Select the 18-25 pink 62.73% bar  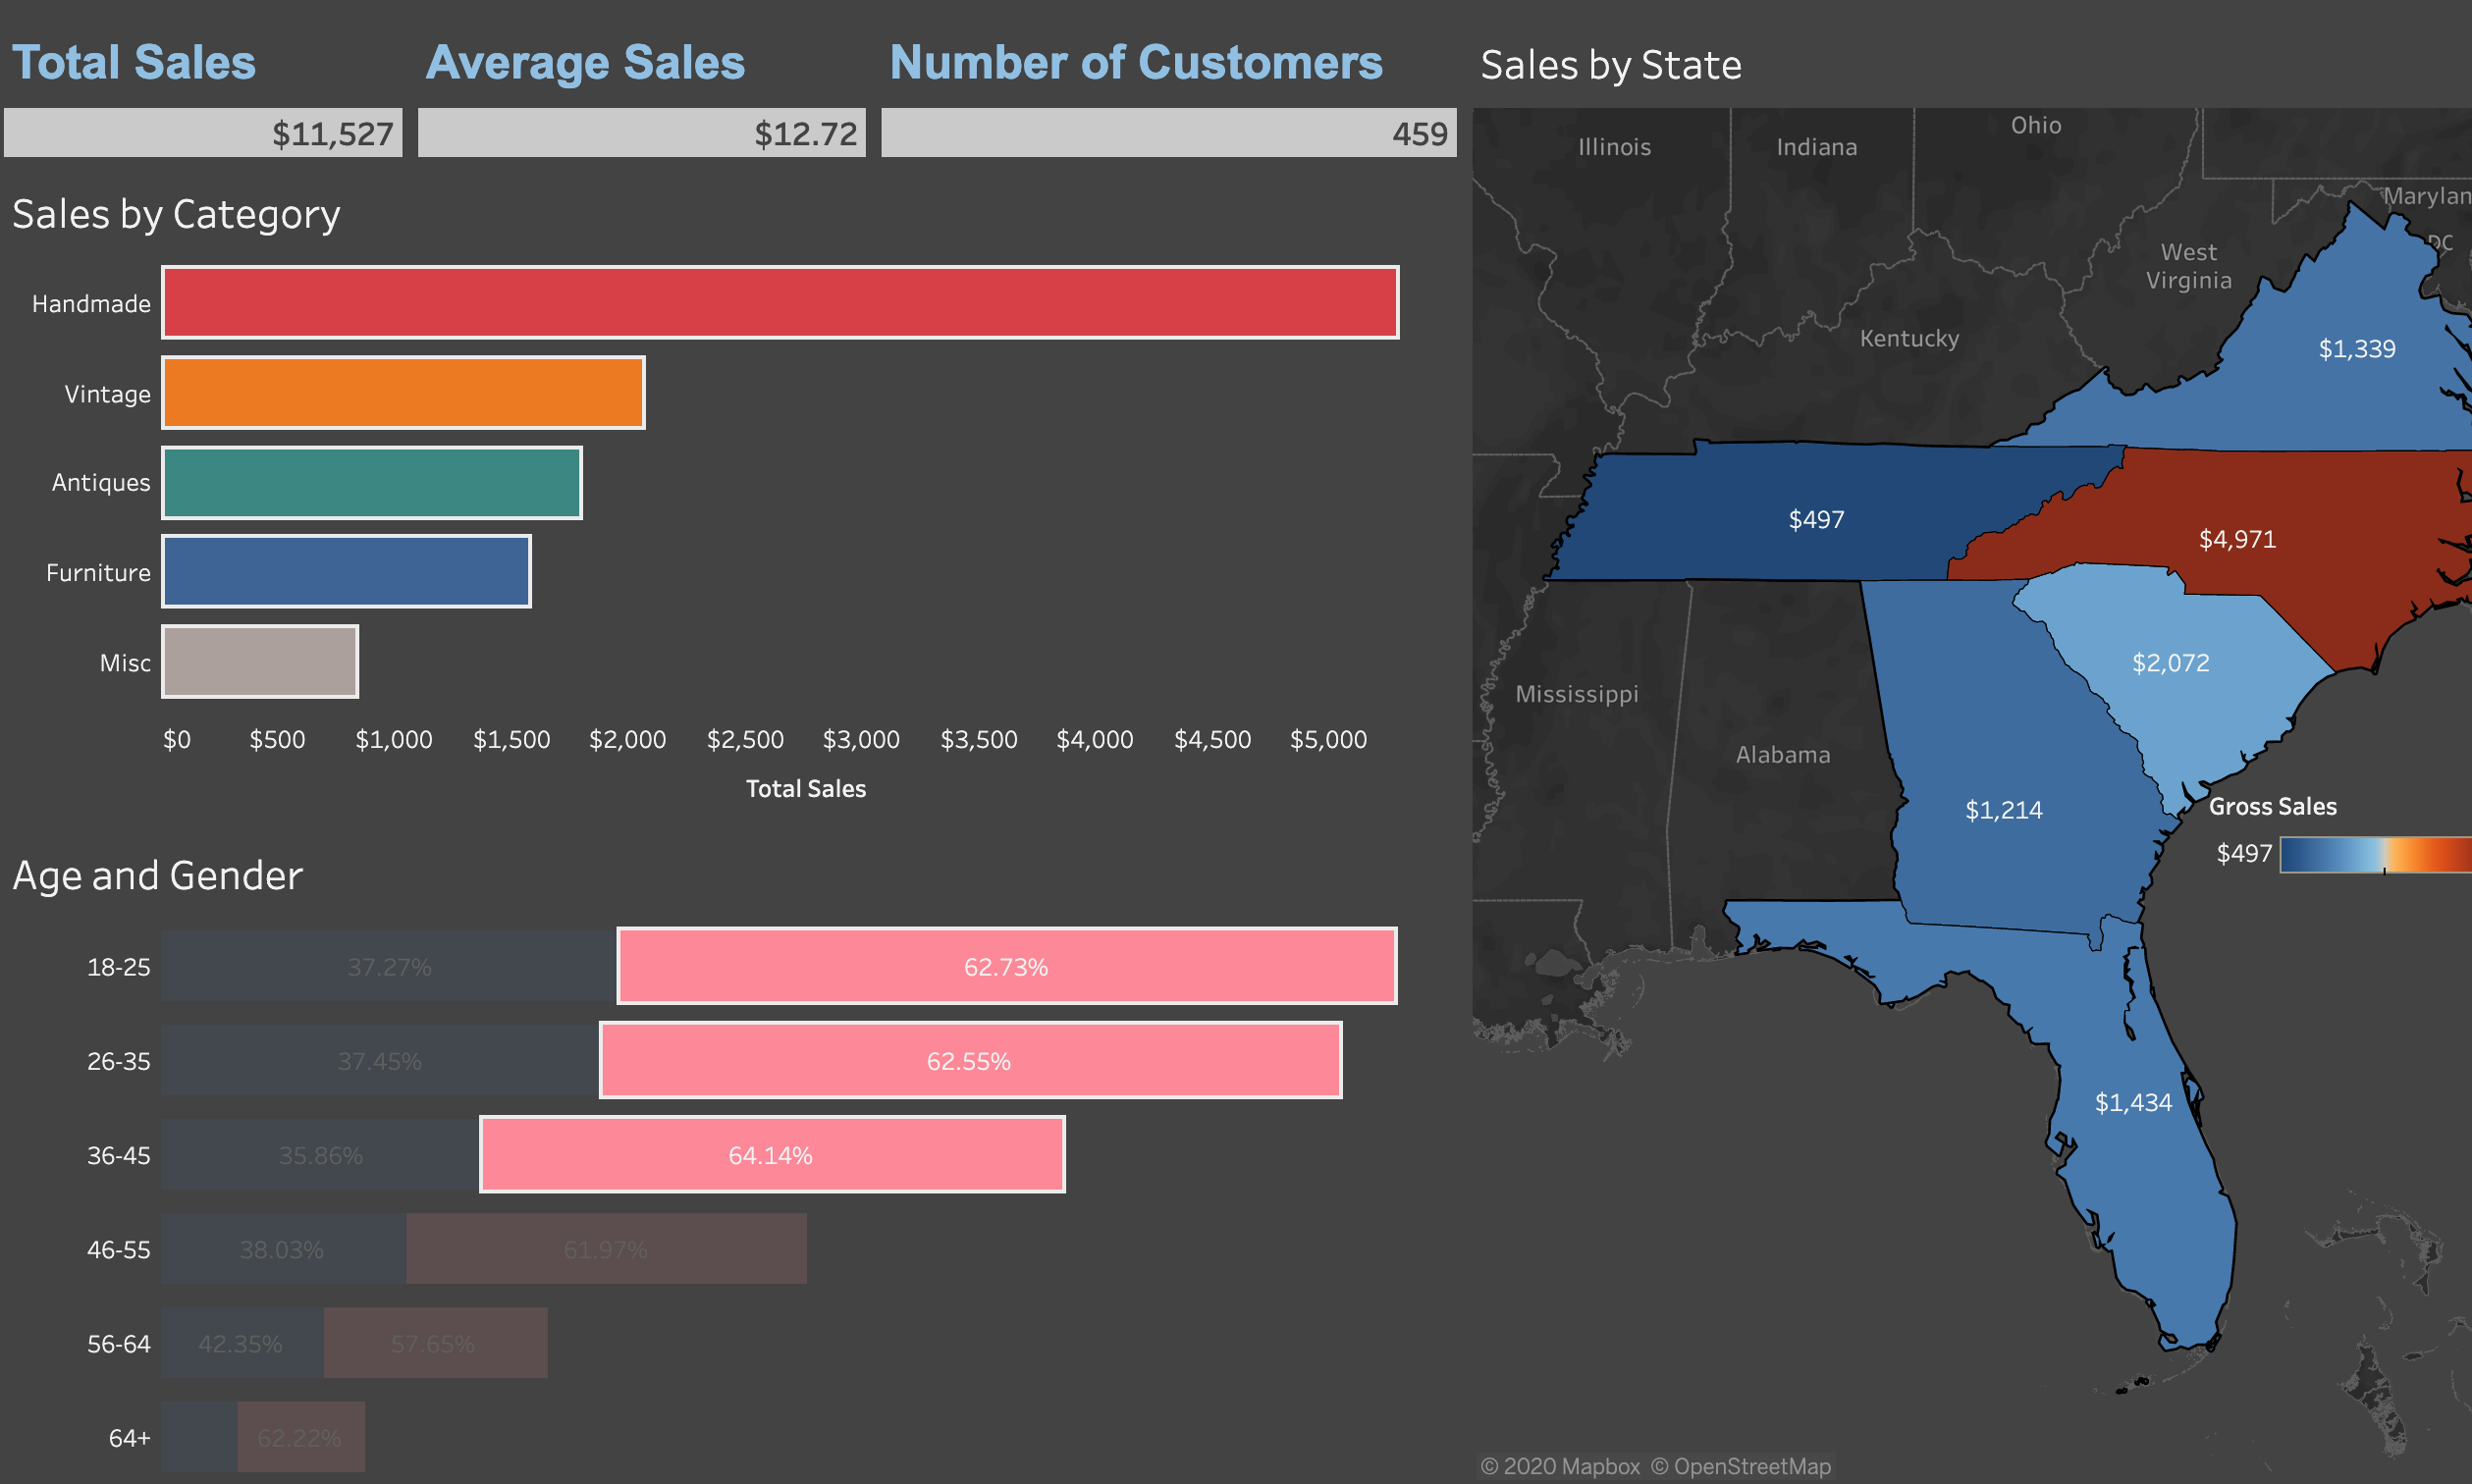[1006, 966]
